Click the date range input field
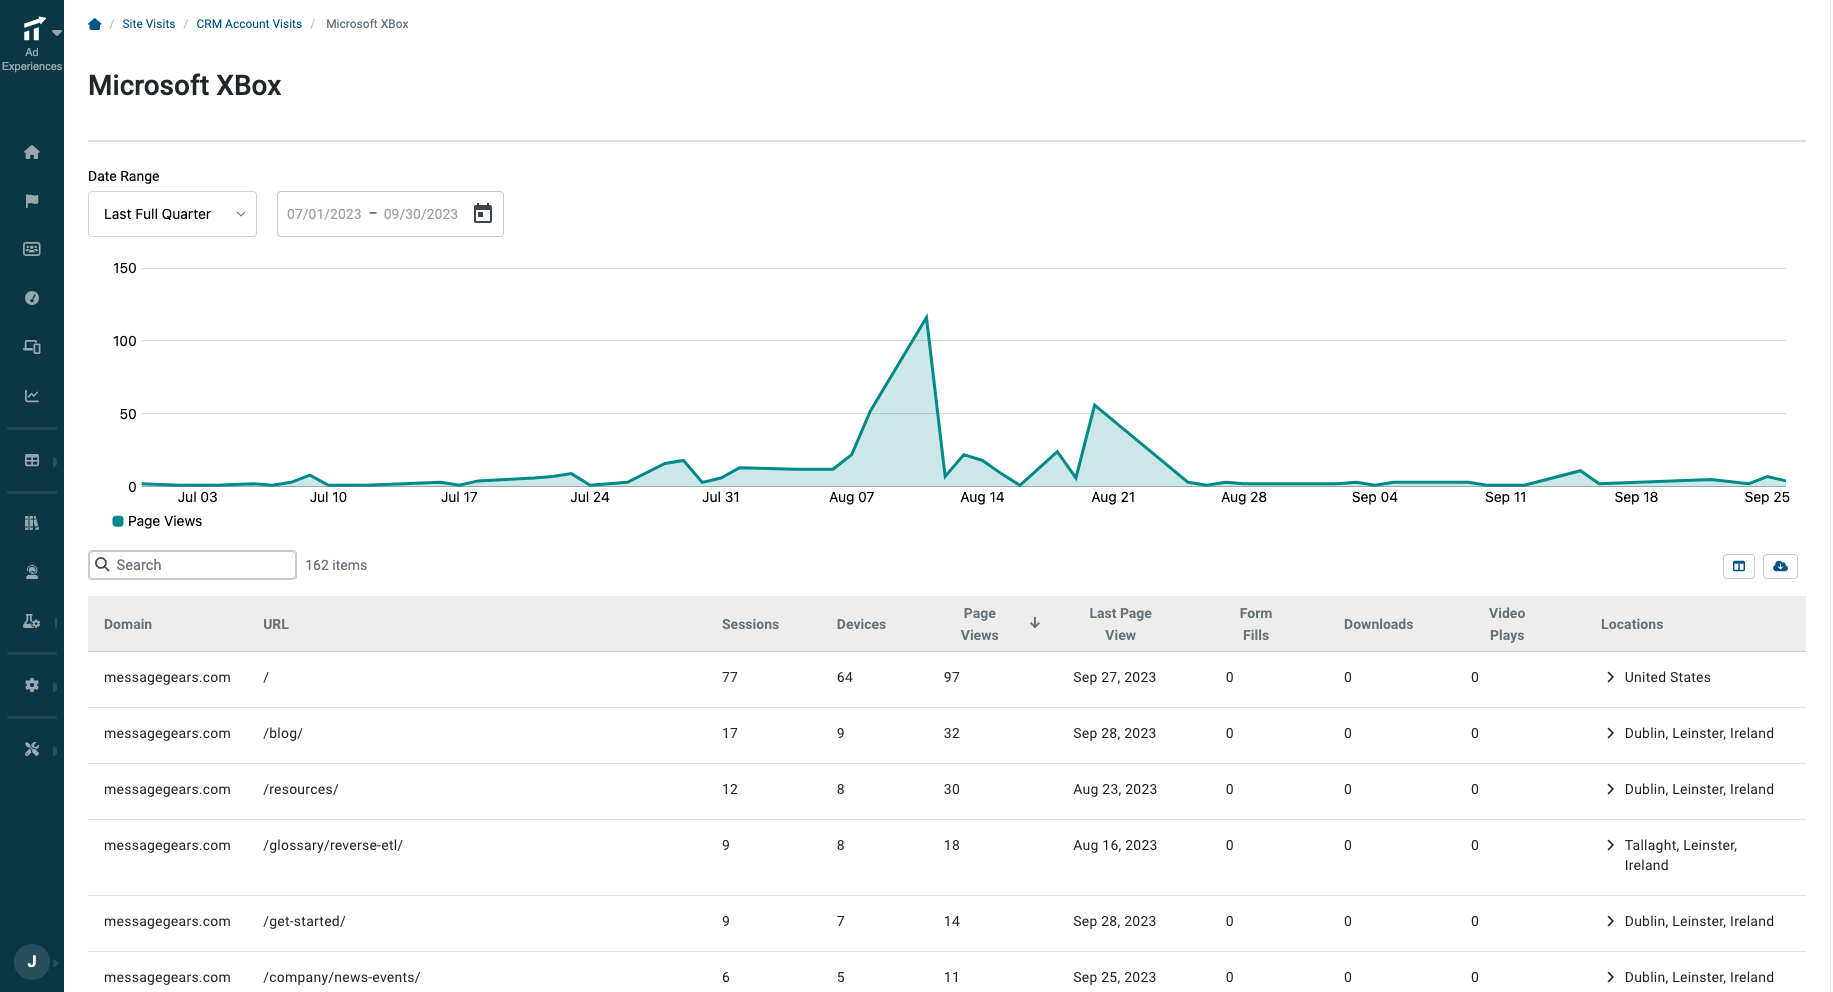 pos(390,214)
